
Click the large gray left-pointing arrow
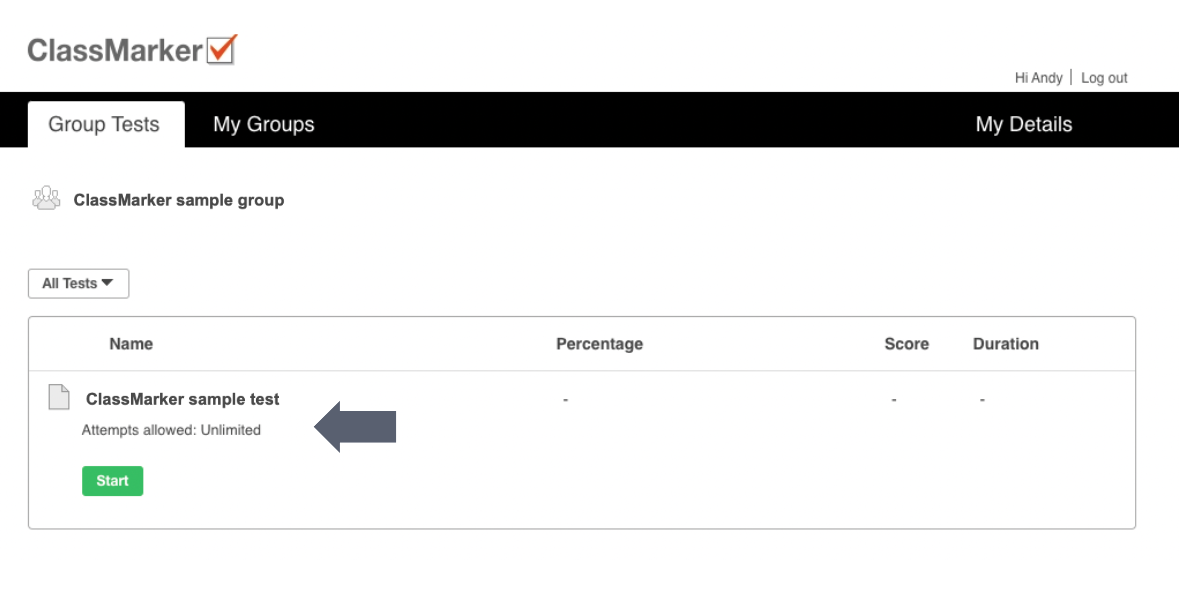pyautogui.click(x=356, y=426)
